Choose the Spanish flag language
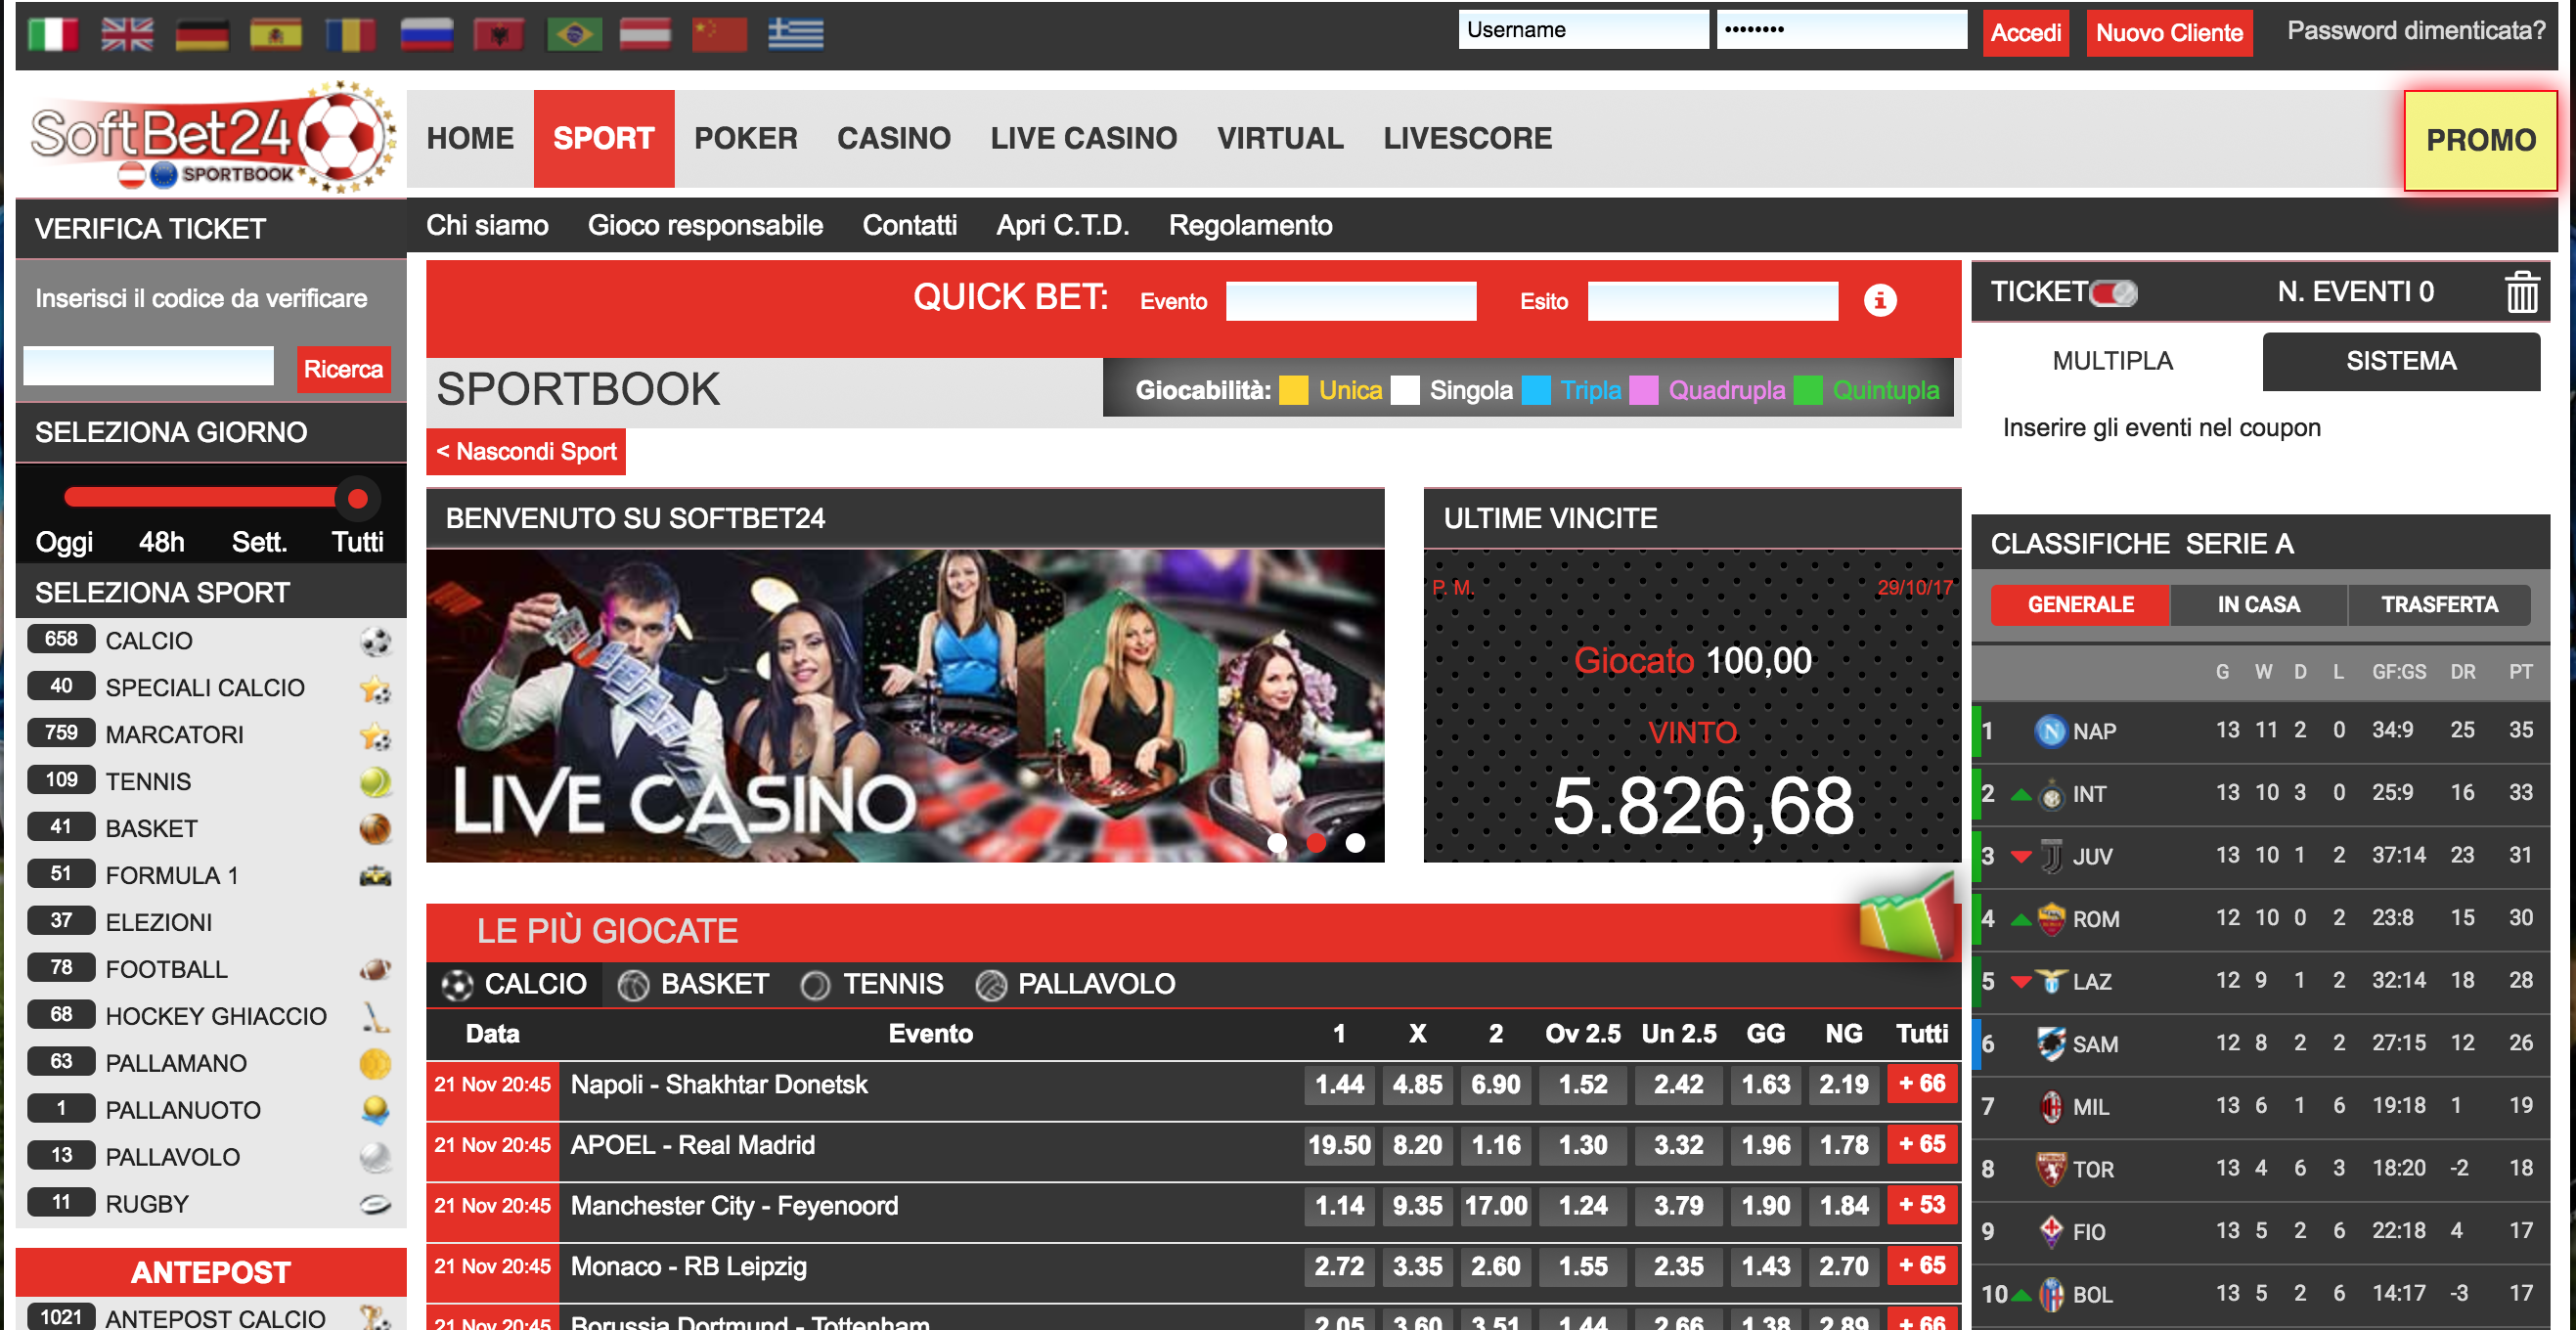The image size is (2576, 1330). pyautogui.click(x=276, y=34)
